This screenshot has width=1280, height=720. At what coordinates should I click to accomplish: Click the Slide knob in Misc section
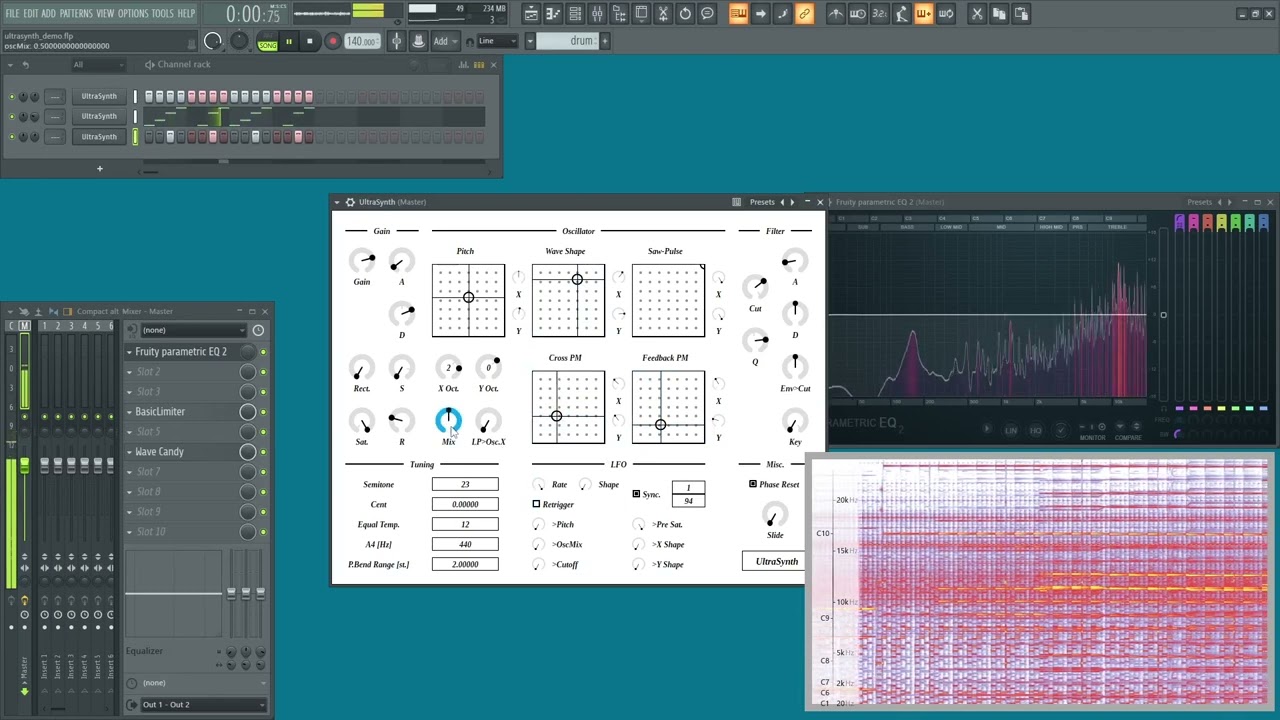pos(775,515)
